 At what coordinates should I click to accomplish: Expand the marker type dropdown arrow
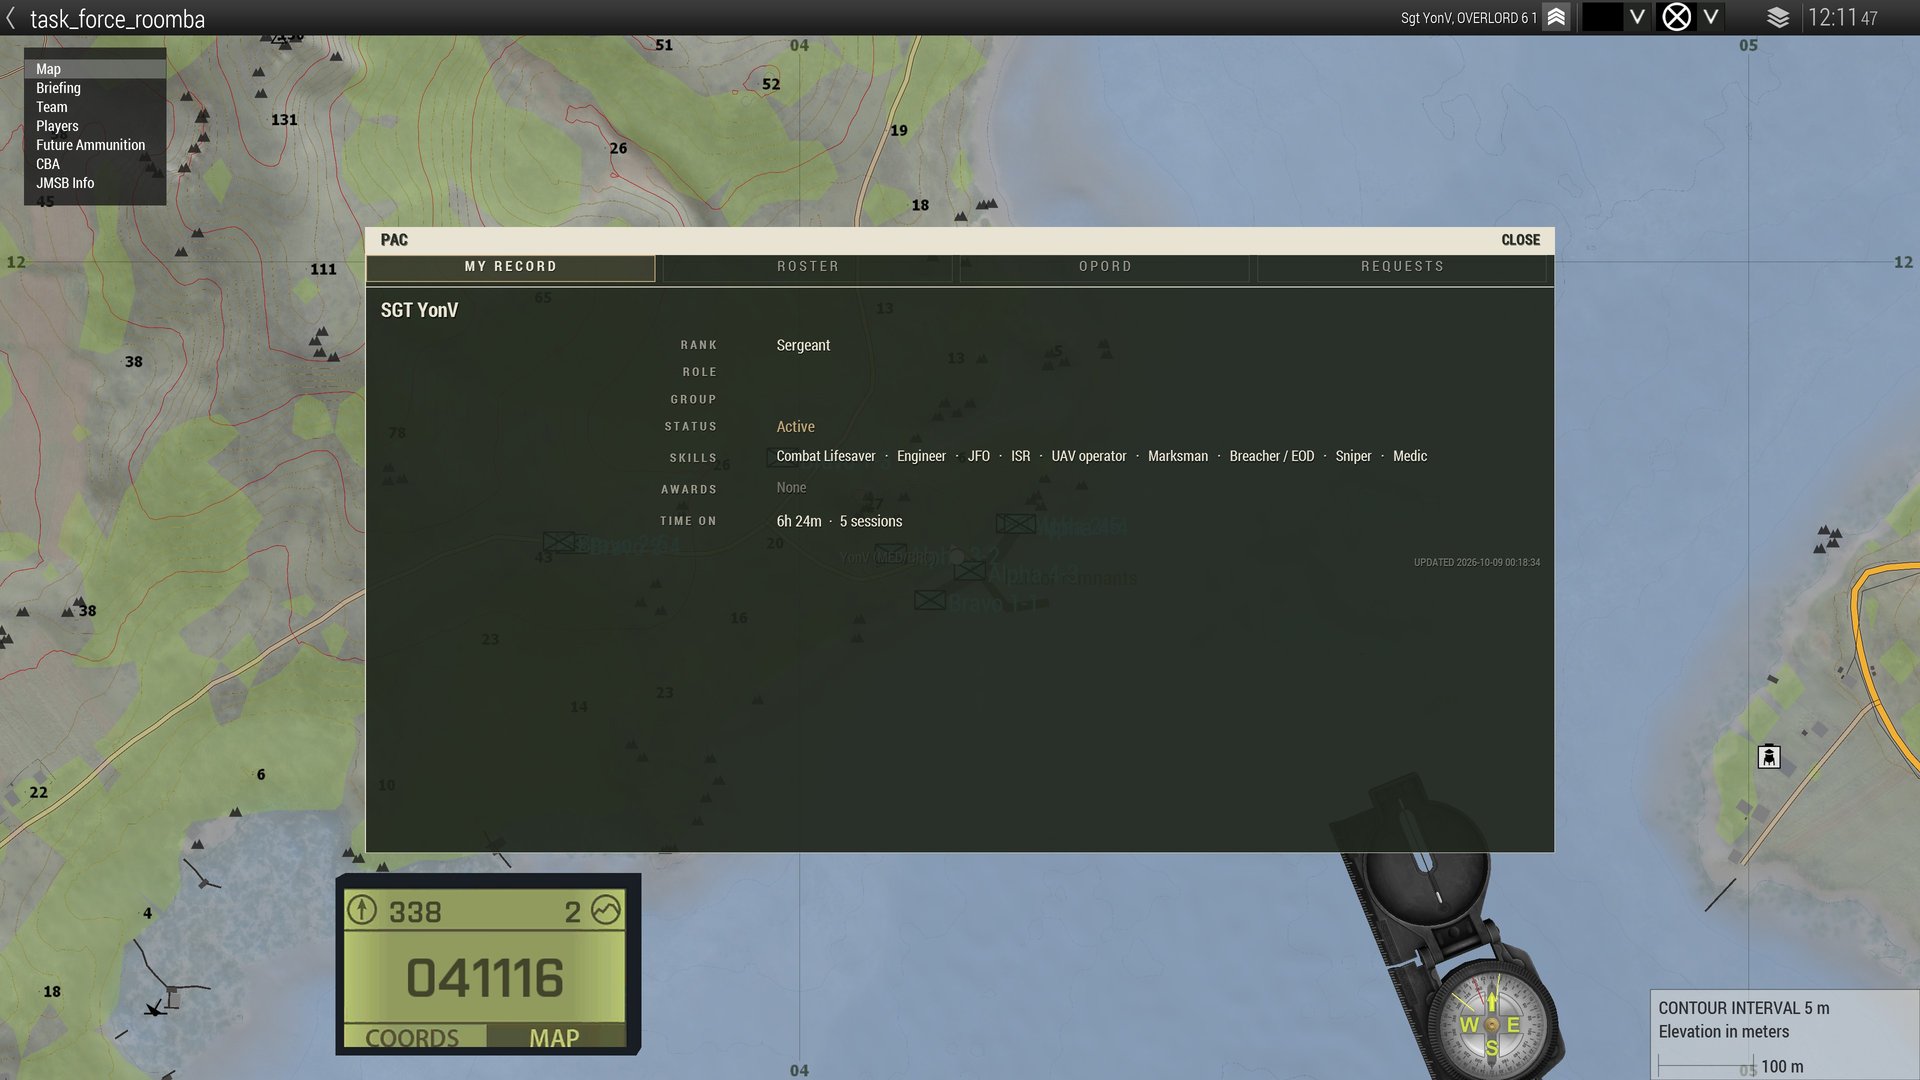(1711, 17)
